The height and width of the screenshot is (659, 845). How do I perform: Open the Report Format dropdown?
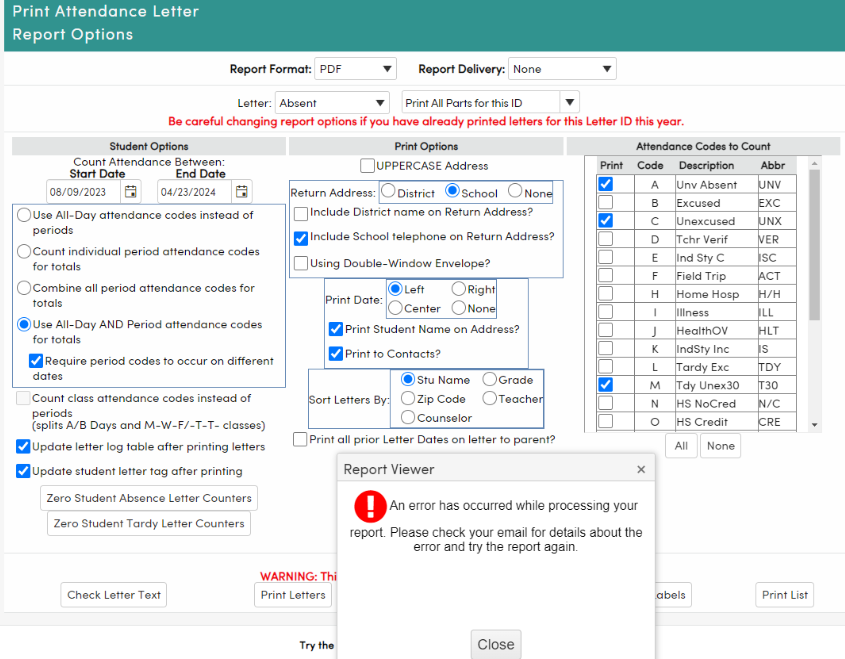(x=355, y=69)
